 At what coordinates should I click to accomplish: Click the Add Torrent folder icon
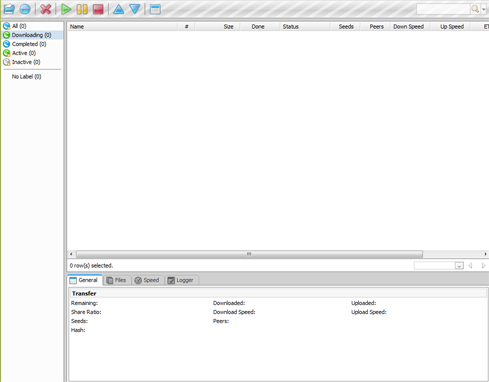click(x=9, y=9)
